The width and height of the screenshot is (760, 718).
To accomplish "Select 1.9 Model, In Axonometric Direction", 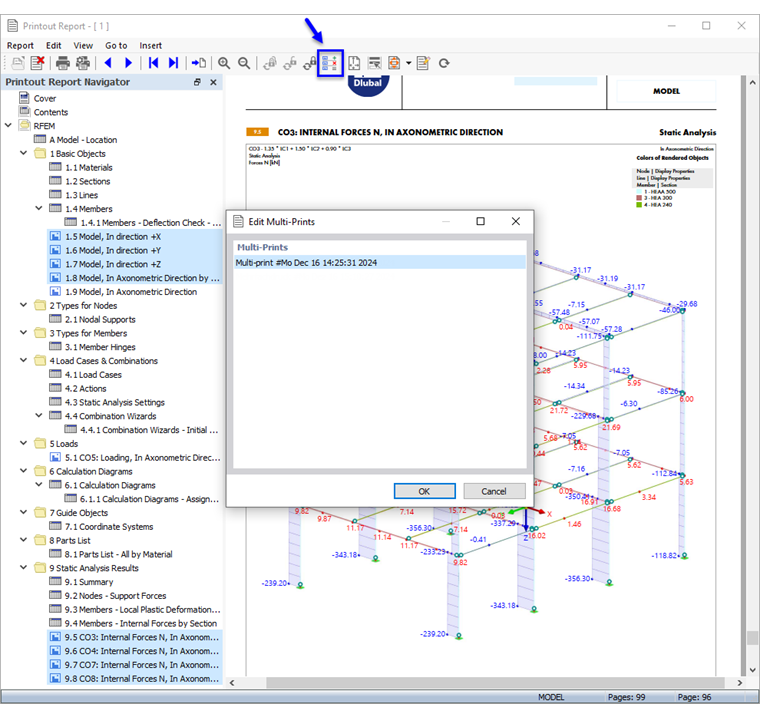I will tap(131, 292).
